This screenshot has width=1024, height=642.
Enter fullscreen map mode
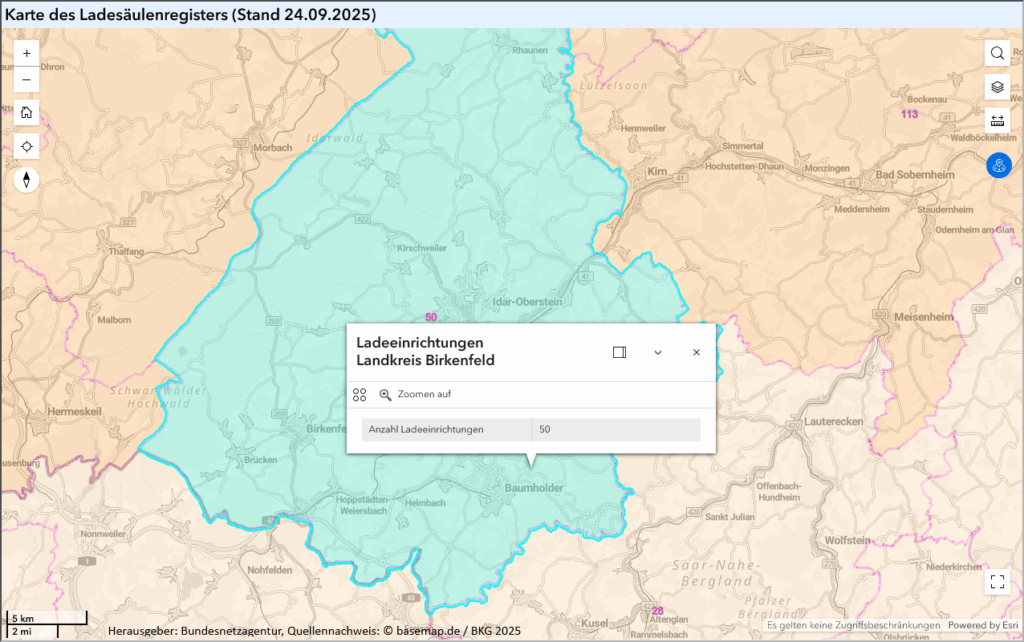997,582
